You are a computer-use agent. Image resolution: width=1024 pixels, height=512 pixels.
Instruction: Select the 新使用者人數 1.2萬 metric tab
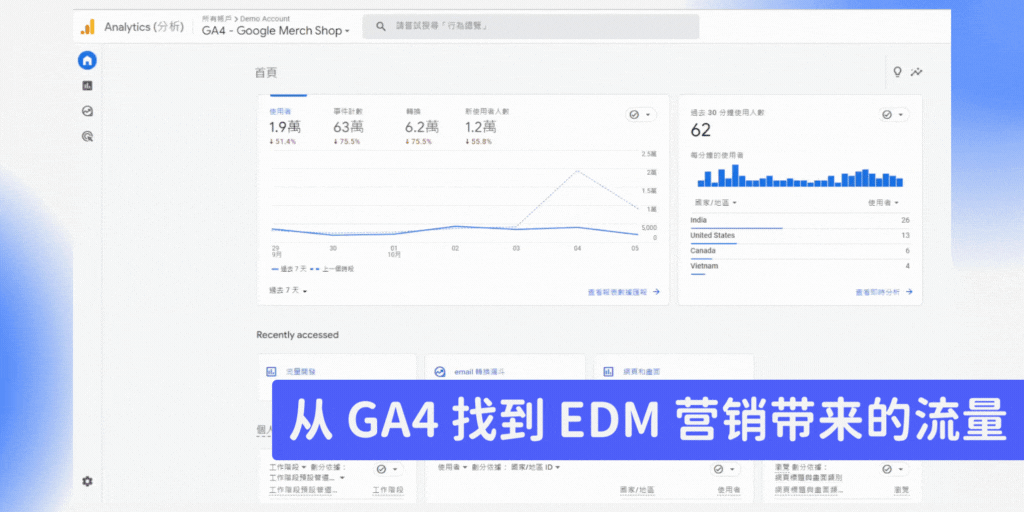pyautogui.click(x=487, y=126)
